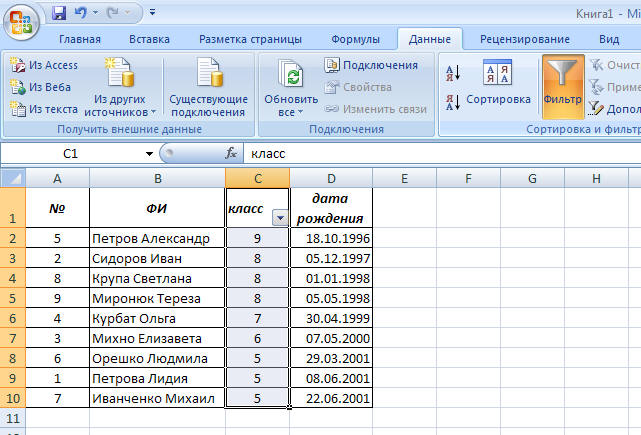Open the filter dropdown in класс header
Viewport: 641px width, 435px height.
(x=280, y=218)
